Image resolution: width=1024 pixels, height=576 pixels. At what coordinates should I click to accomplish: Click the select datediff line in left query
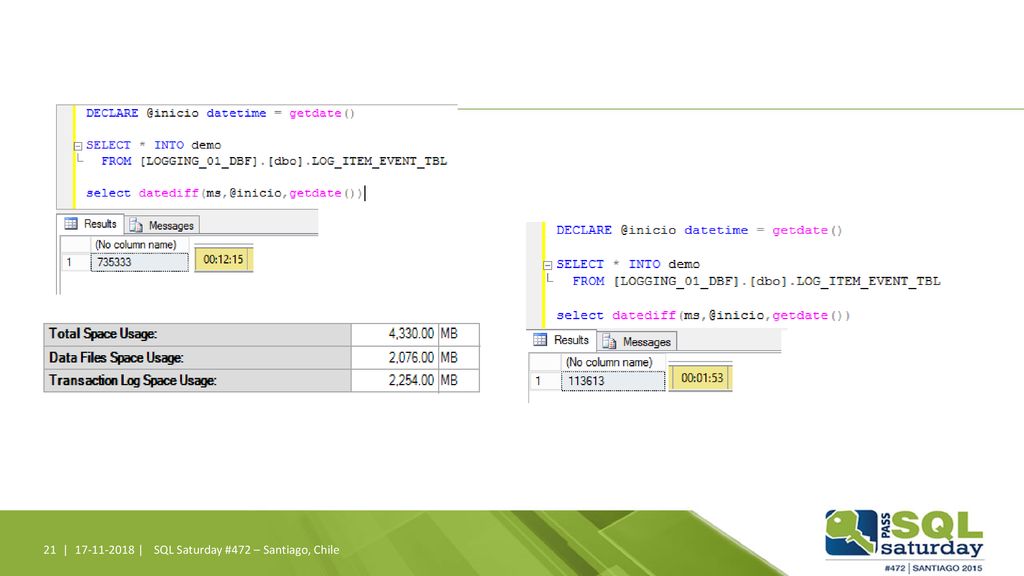click(224, 193)
